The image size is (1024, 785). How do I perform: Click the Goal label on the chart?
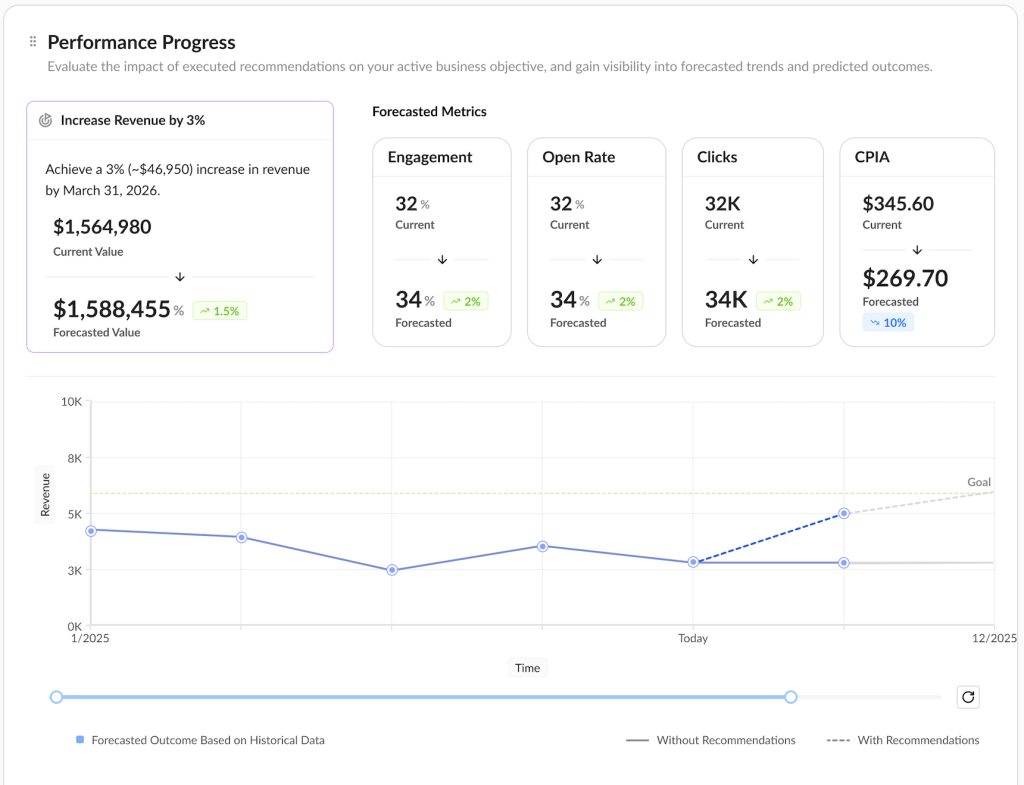(978, 482)
